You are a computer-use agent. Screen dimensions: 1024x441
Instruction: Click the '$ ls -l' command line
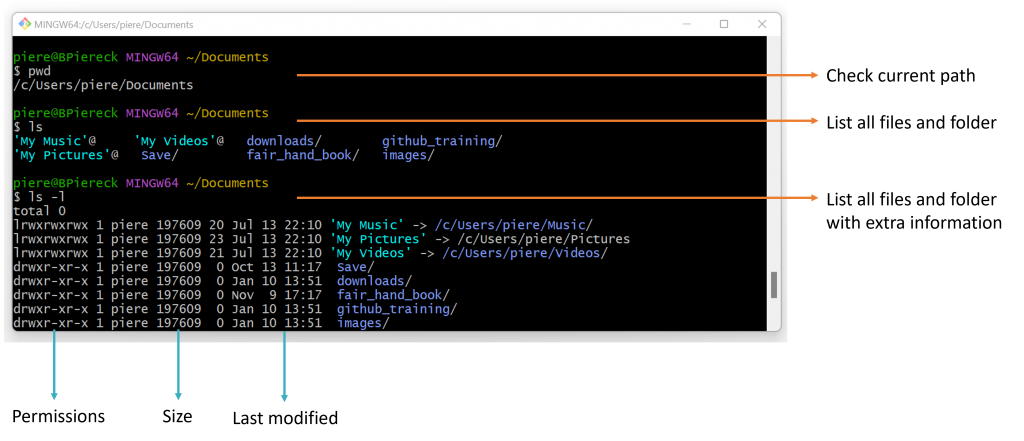click(x=39, y=198)
